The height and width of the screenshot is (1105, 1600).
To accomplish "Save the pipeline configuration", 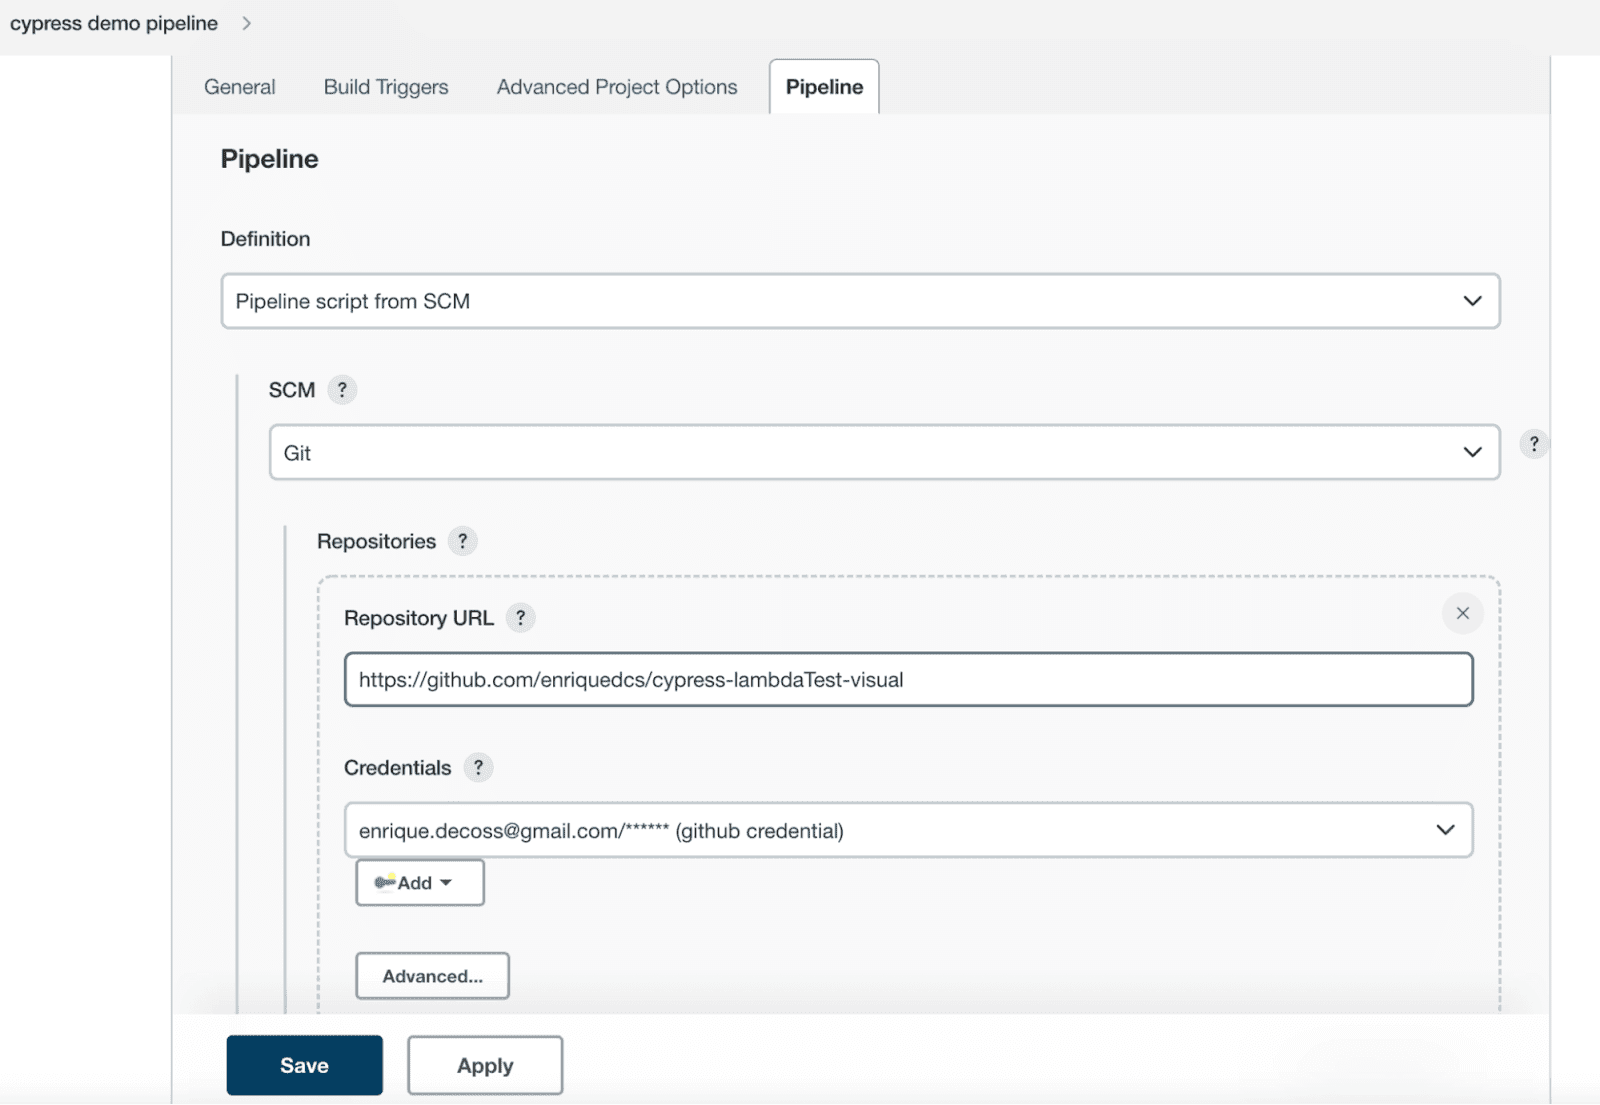I will point(304,1065).
